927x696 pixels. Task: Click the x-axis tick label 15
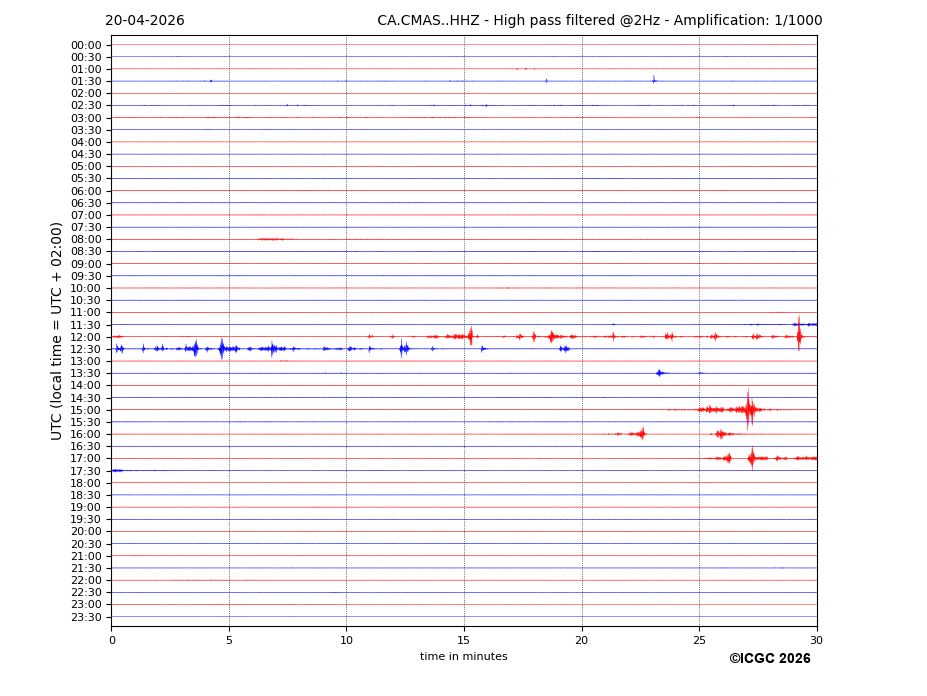464,640
